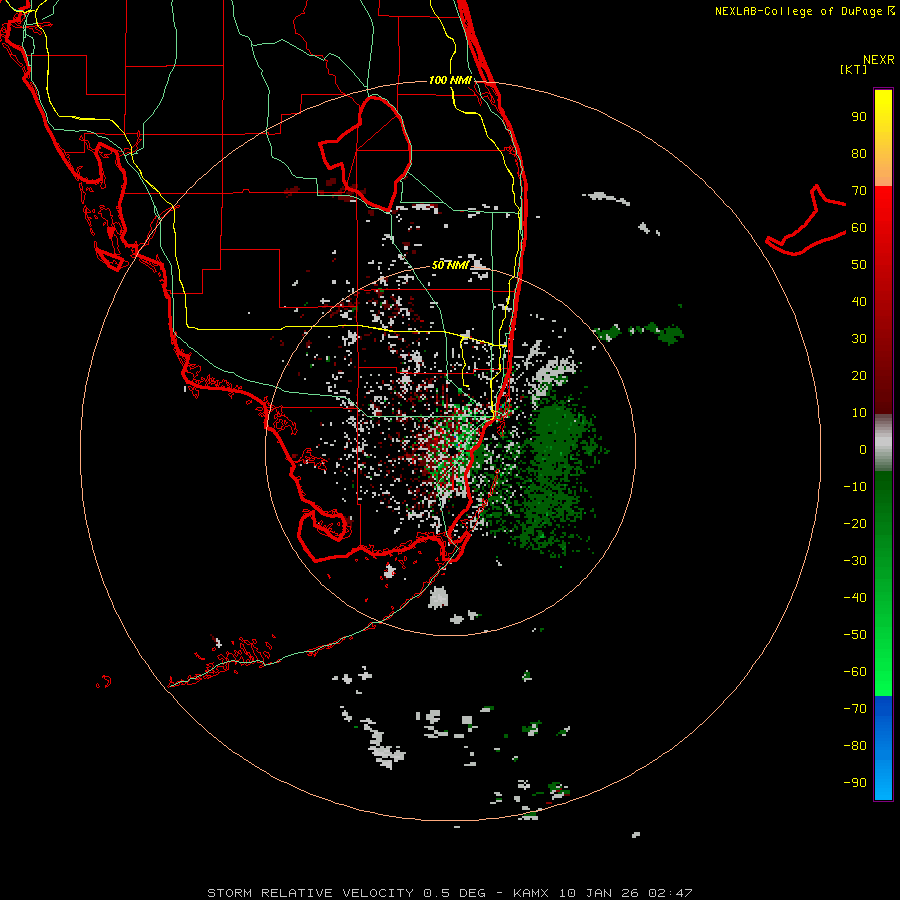The width and height of the screenshot is (900, 900).
Task: Click the 50 NMI range ring label
Action: coord(450,265)
